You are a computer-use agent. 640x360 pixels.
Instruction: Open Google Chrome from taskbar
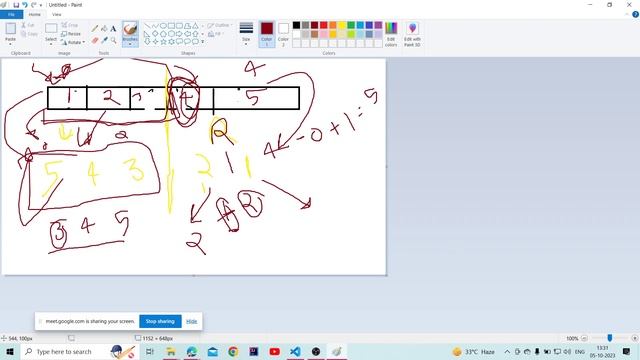[233, 351]
